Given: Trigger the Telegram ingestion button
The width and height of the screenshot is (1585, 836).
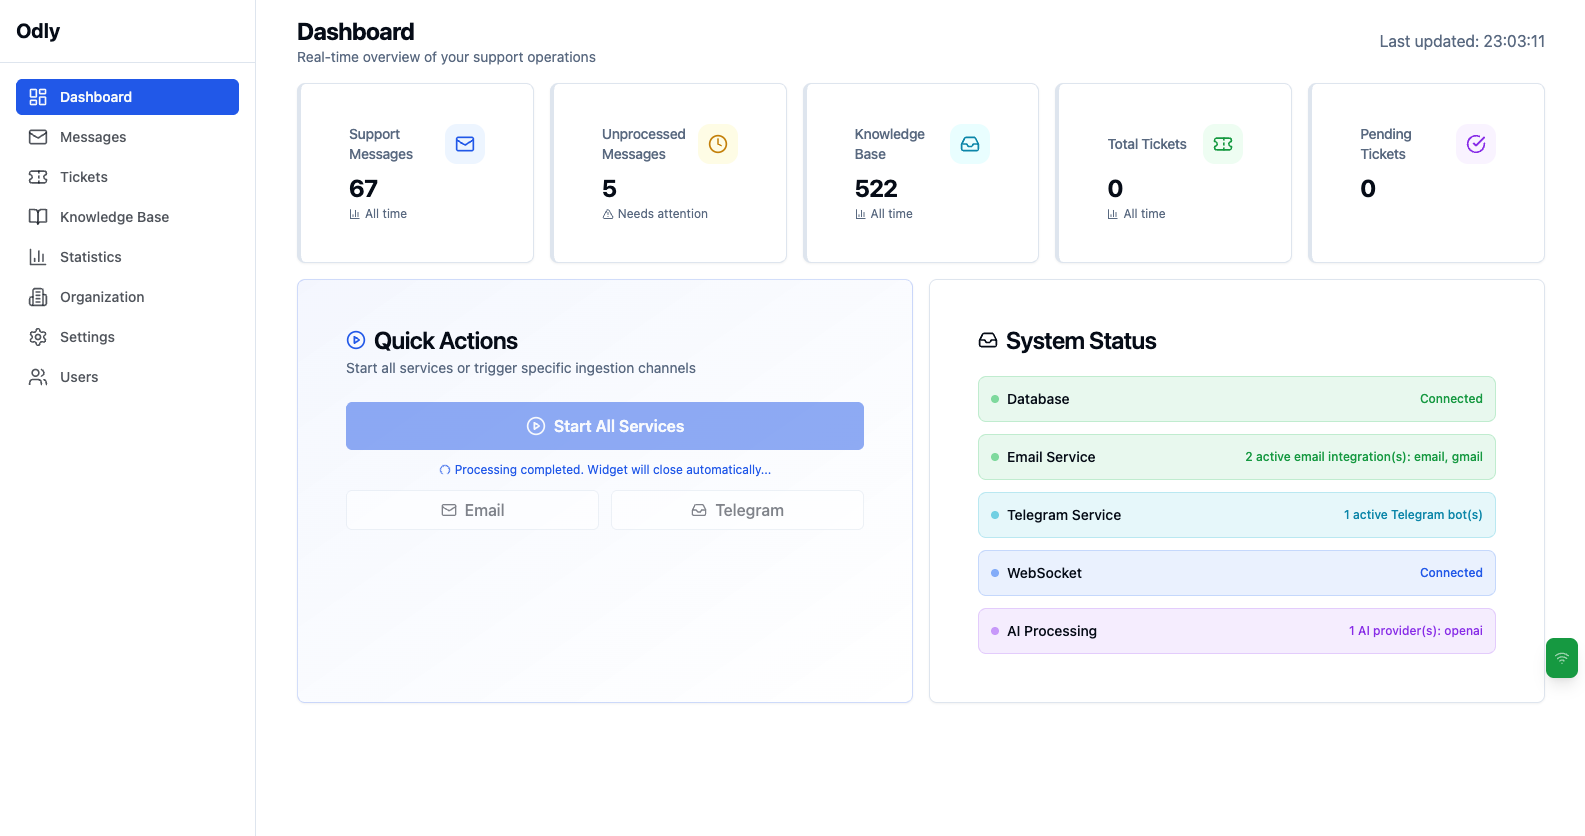Looking at the screenshot, I should coord(737,510).
